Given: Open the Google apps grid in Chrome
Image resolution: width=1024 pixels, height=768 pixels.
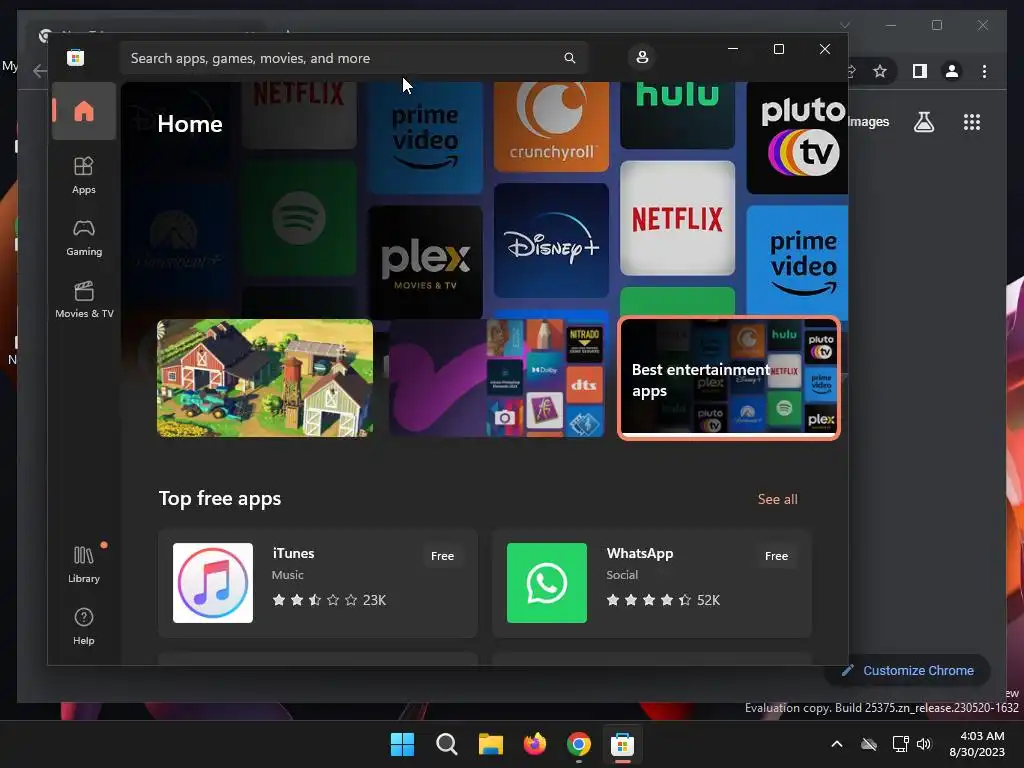Looking at the screenshot, I should click(972, 121).
